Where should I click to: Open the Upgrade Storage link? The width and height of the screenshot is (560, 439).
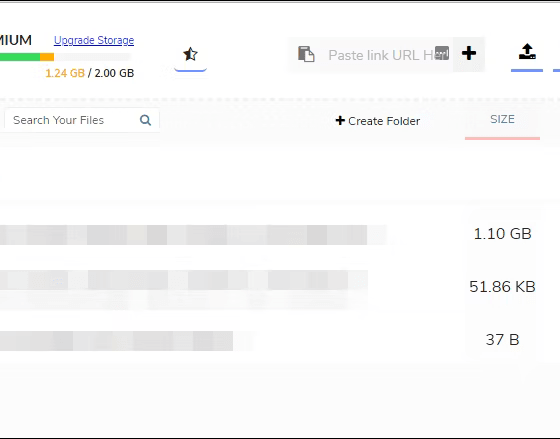click(94, 40)
